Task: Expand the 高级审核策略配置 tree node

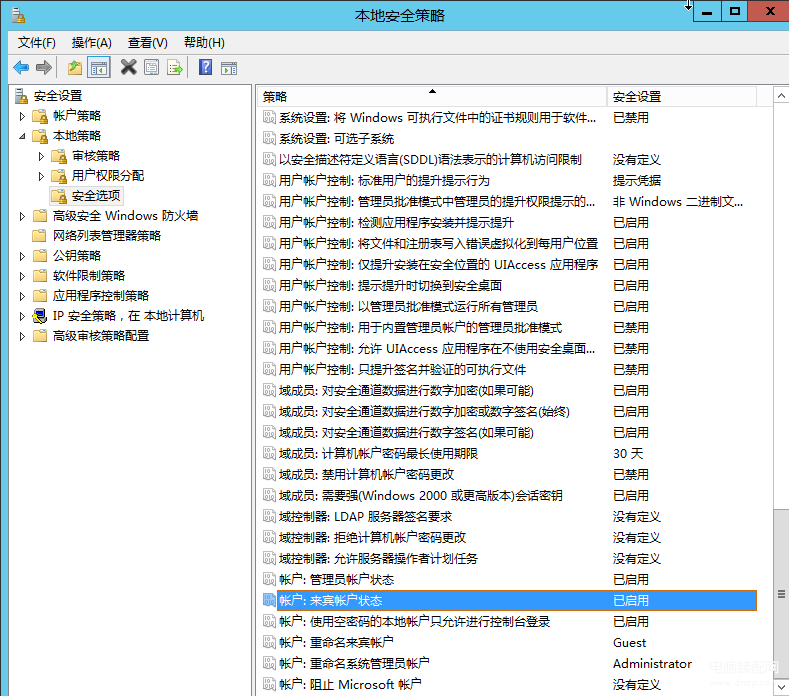Action: pos(22,336)
